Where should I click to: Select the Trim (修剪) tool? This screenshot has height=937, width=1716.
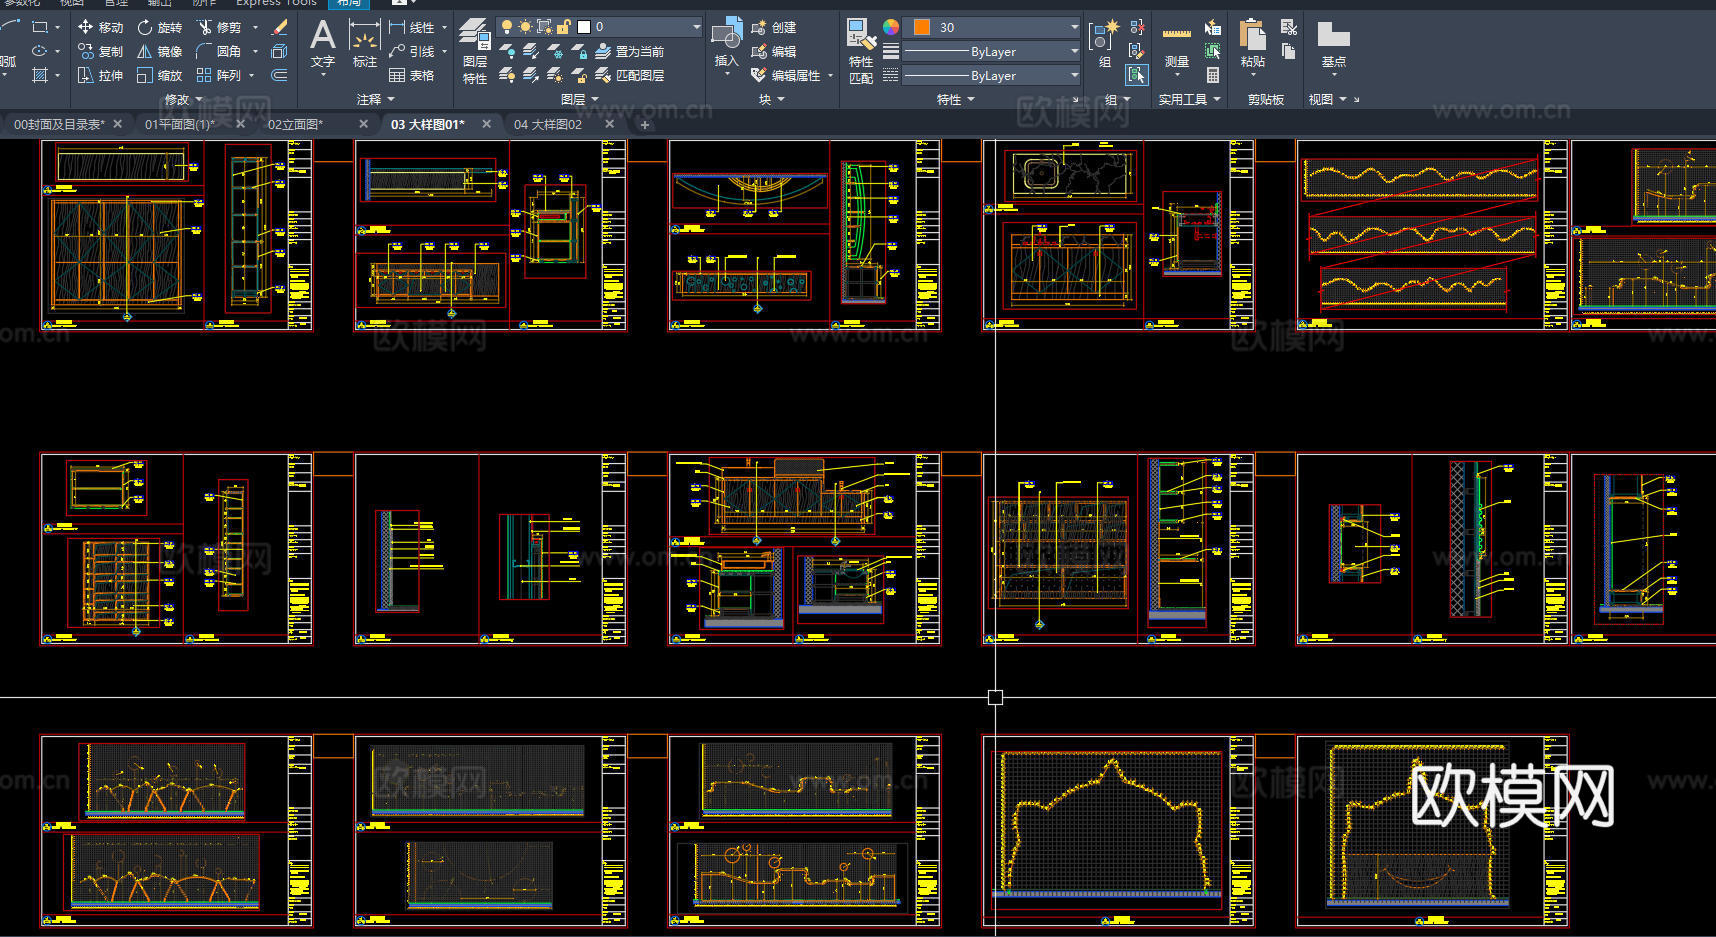coord(219,27)
